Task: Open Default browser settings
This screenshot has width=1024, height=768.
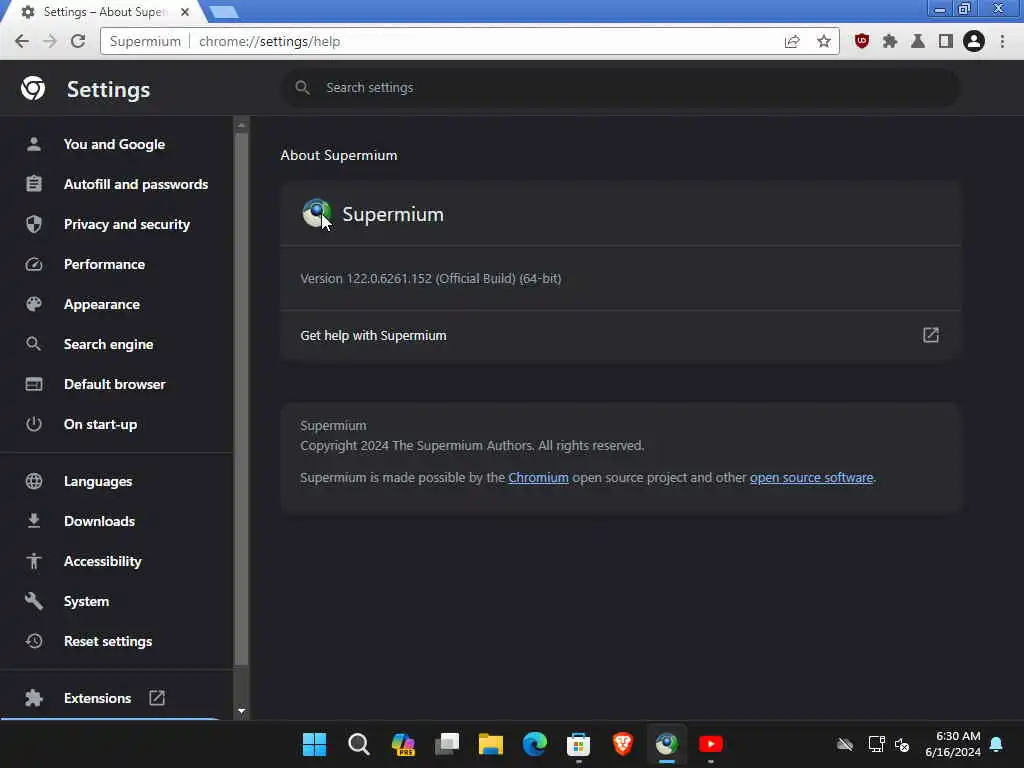Action: (x=116, y=384)
